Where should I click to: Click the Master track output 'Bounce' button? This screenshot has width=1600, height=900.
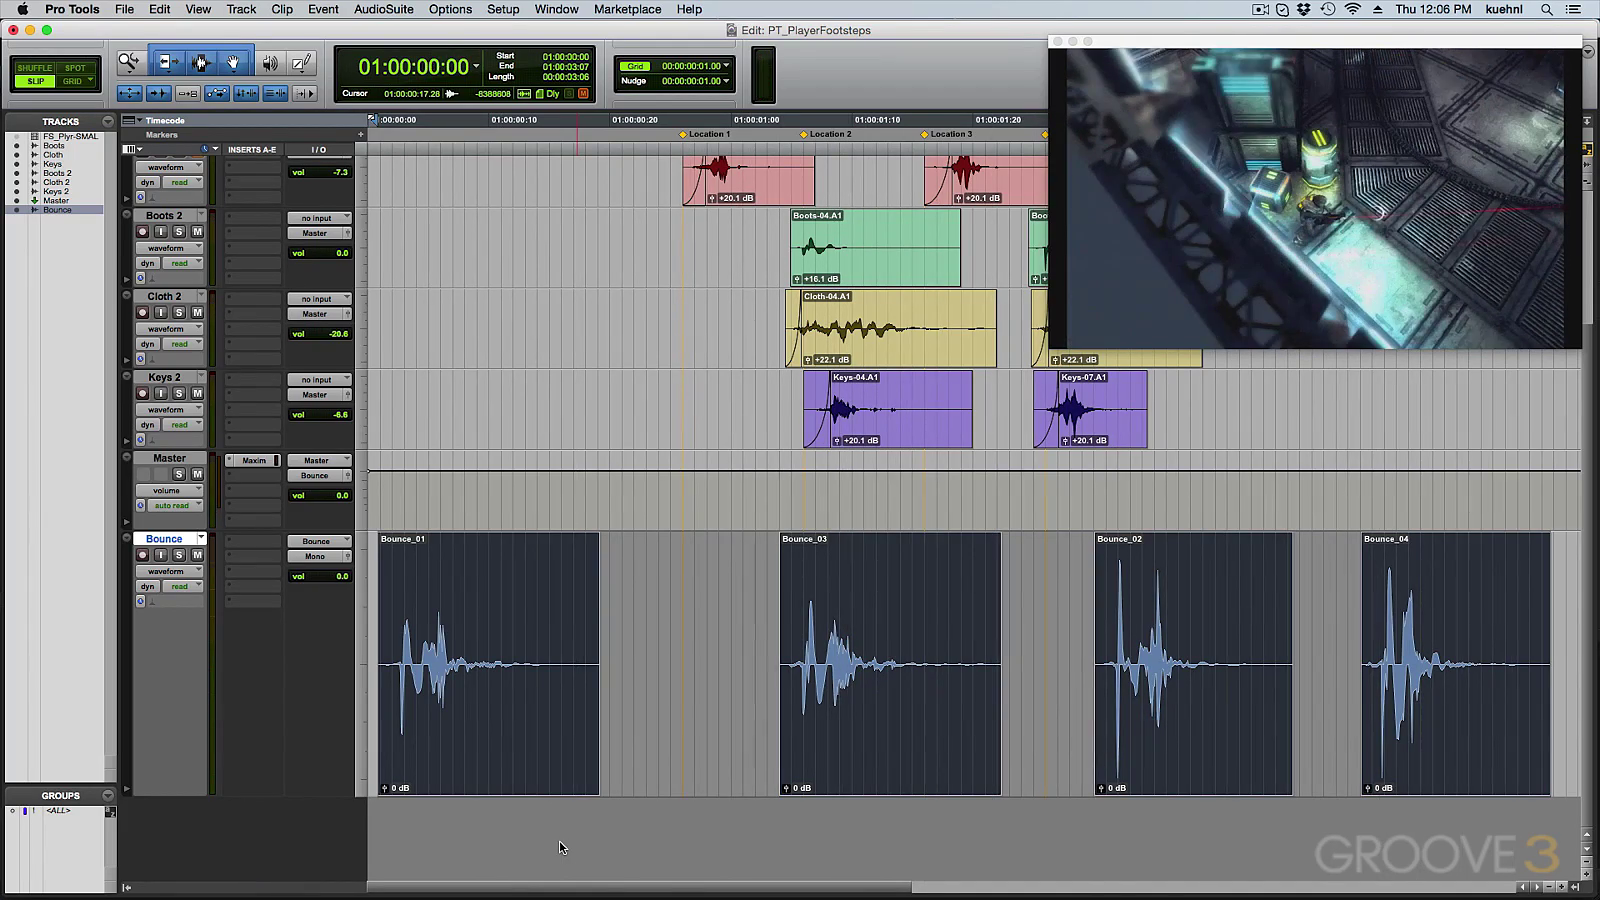320,475
